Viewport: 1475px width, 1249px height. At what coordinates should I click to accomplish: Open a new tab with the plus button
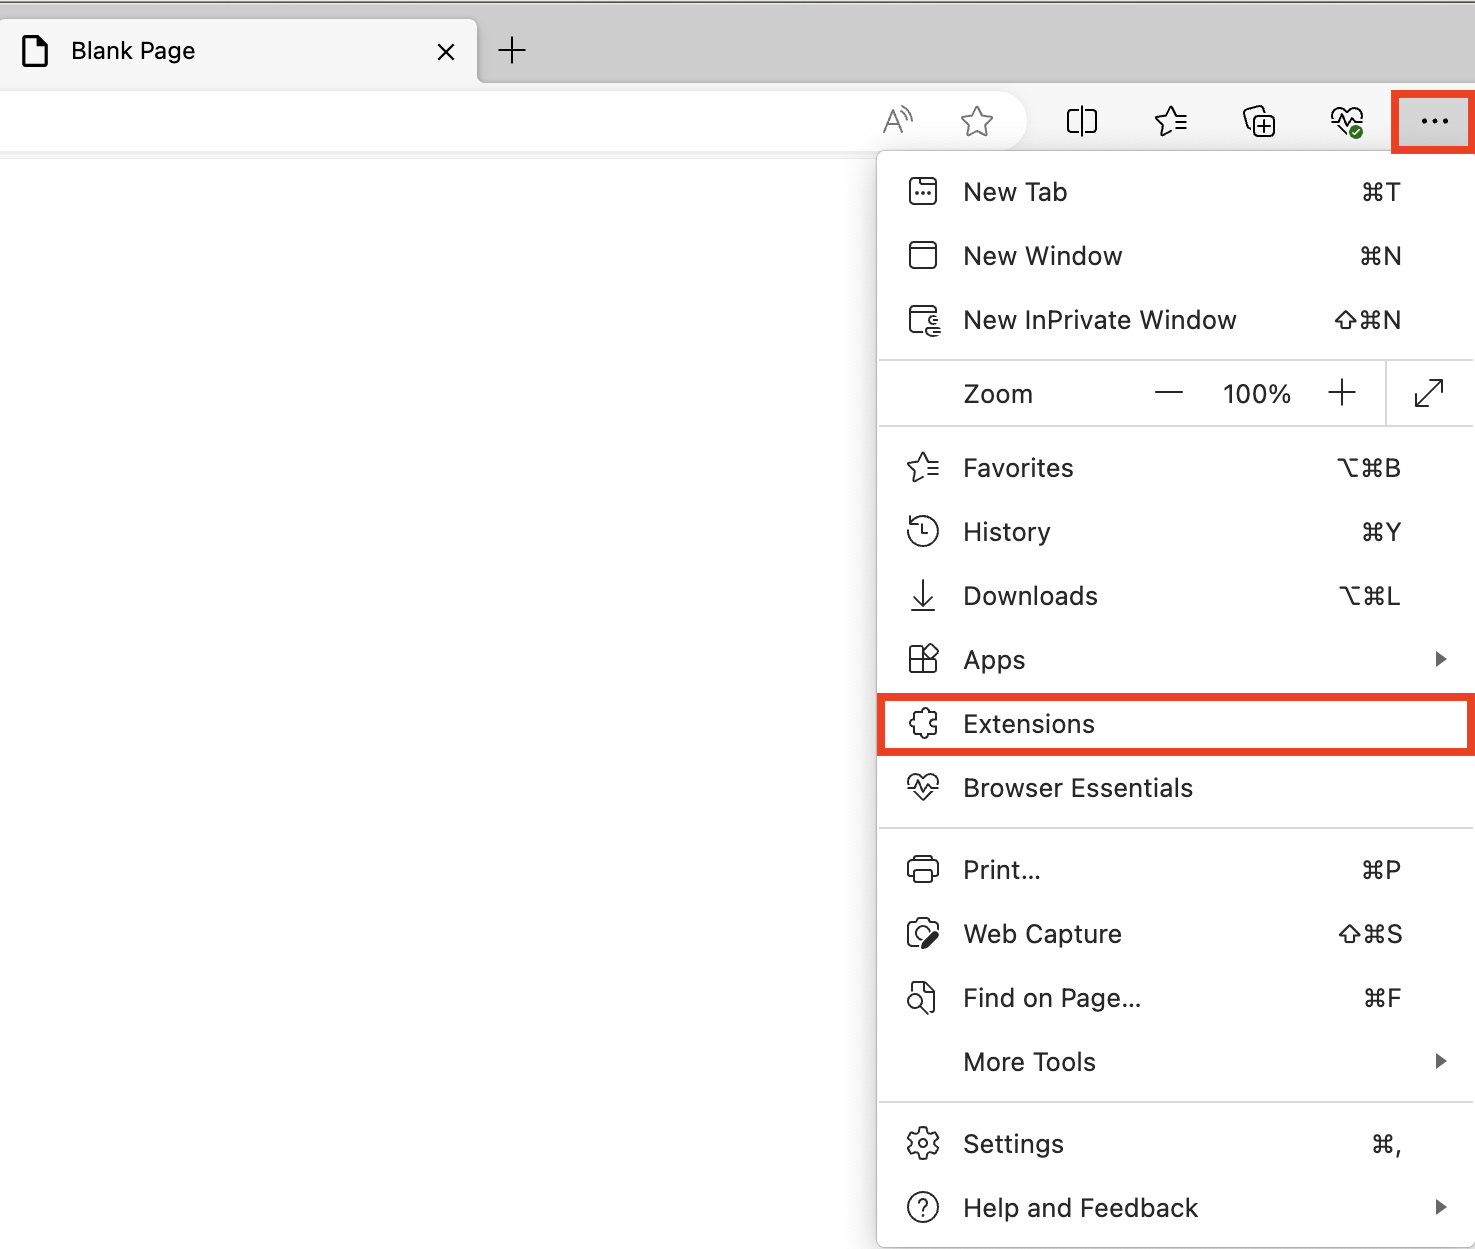(512, 50)
